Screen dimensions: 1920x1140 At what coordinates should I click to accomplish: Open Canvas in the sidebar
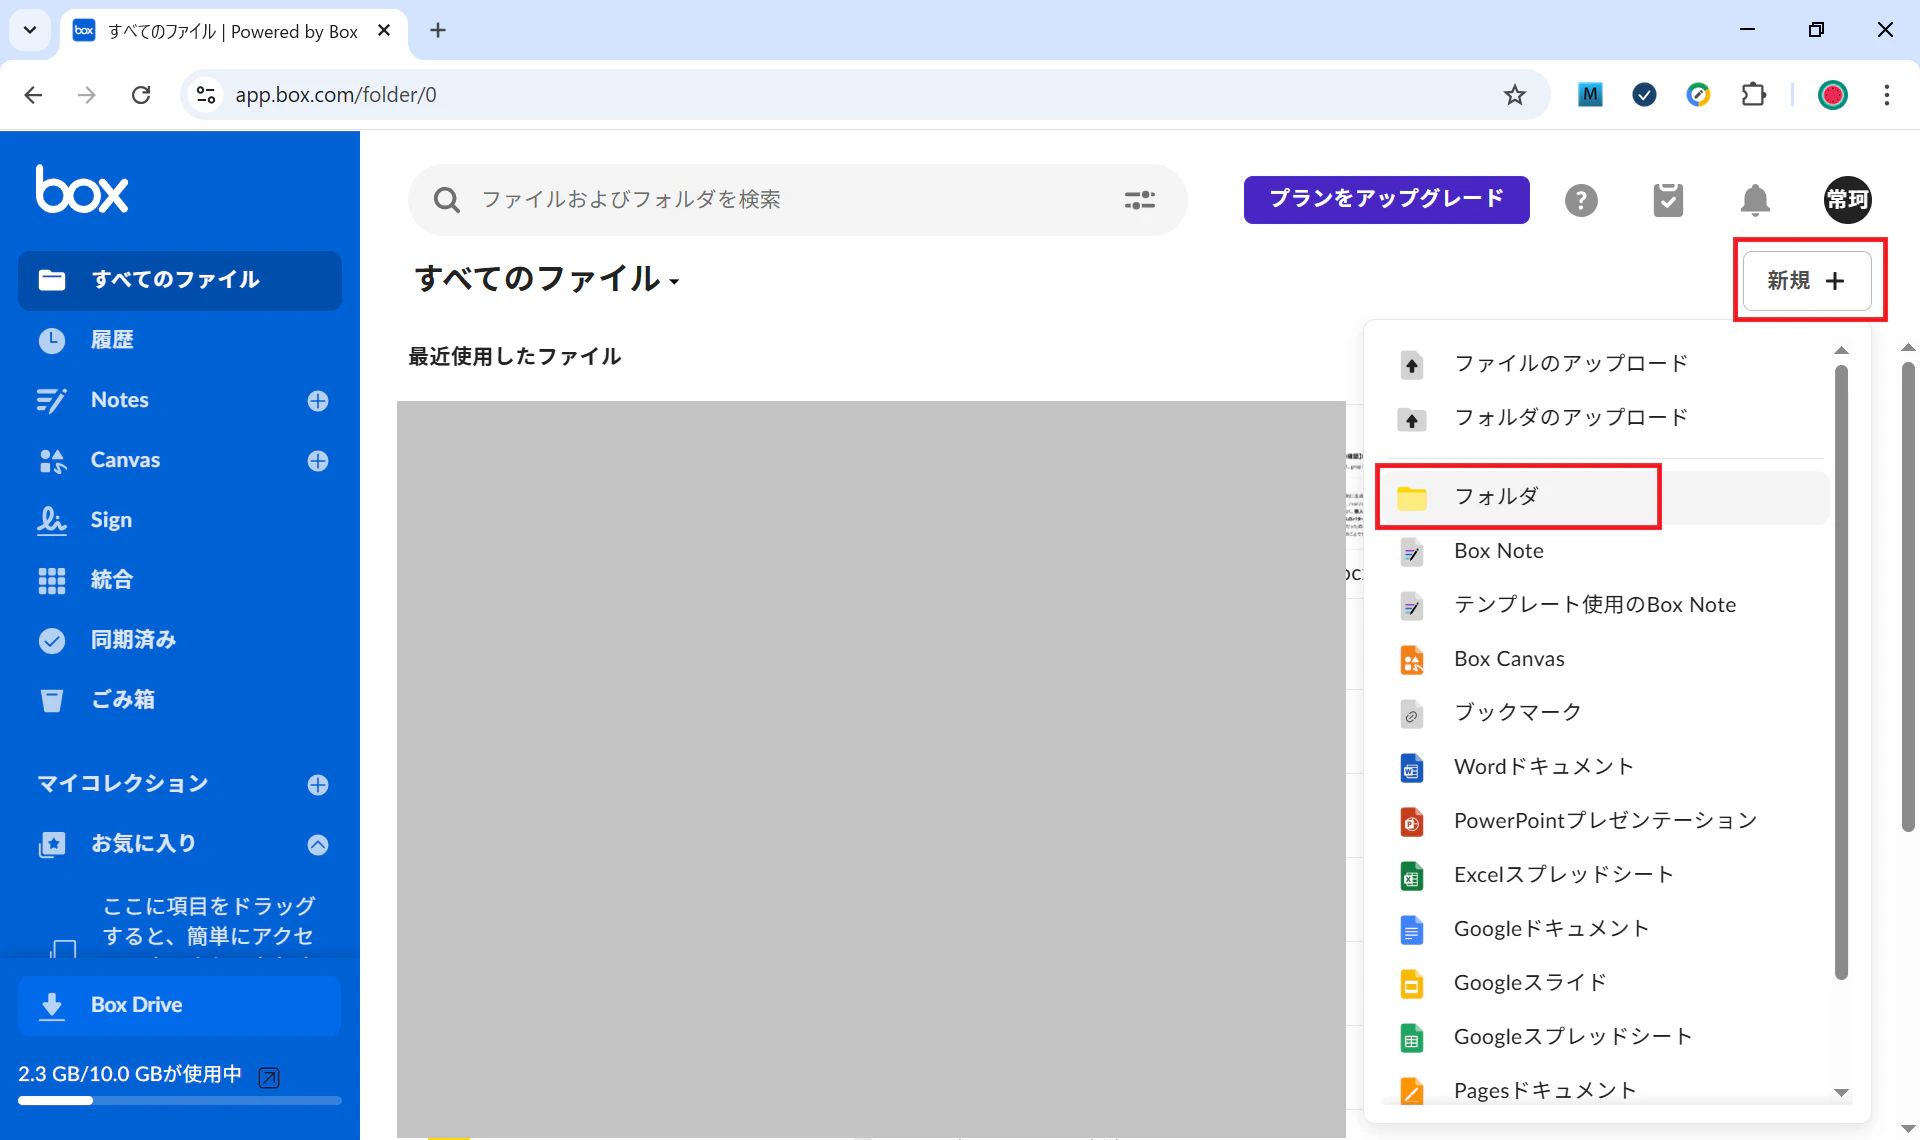(x=125, y=460)
